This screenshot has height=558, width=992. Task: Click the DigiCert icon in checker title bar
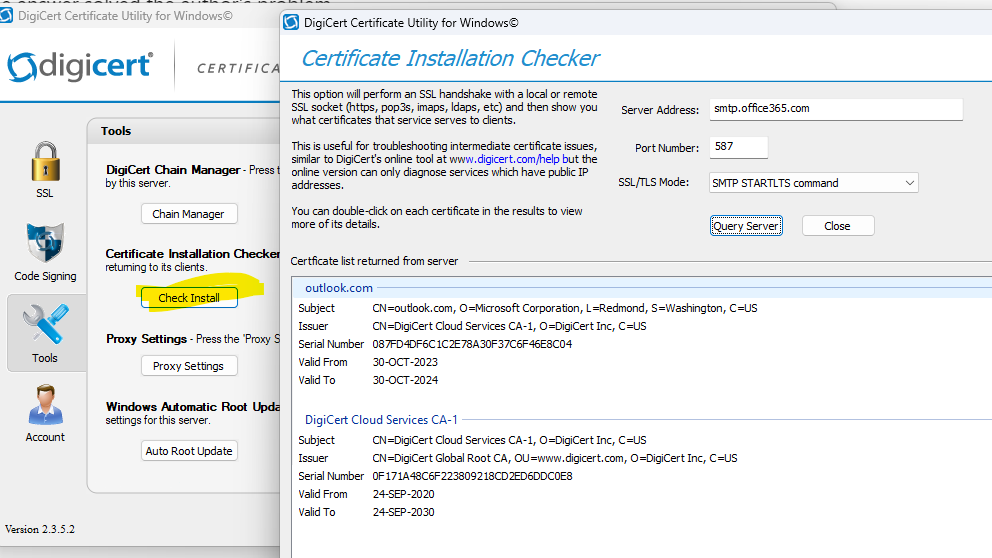[291, 23]
